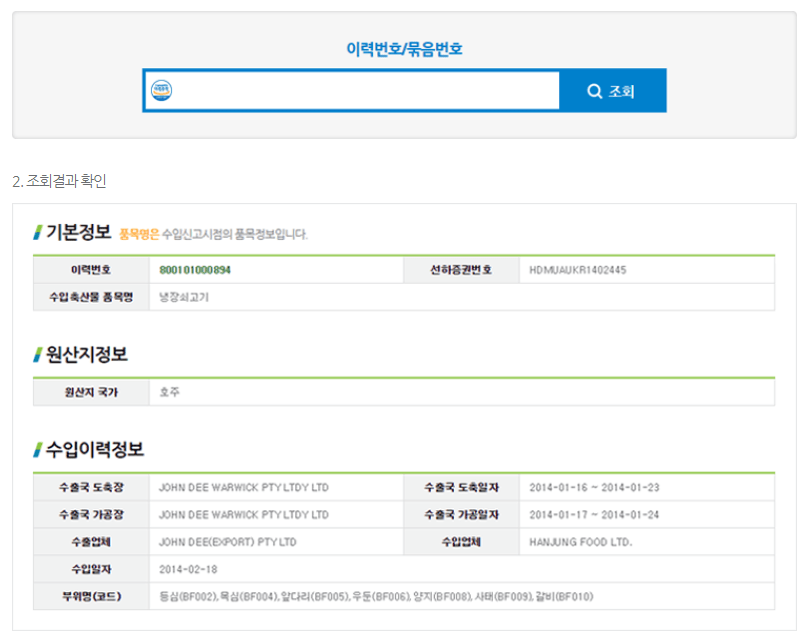Click the exporter JOHN DEE(EXPORT) PTY LTD
The image size is (809, 643).
[227, 542]
